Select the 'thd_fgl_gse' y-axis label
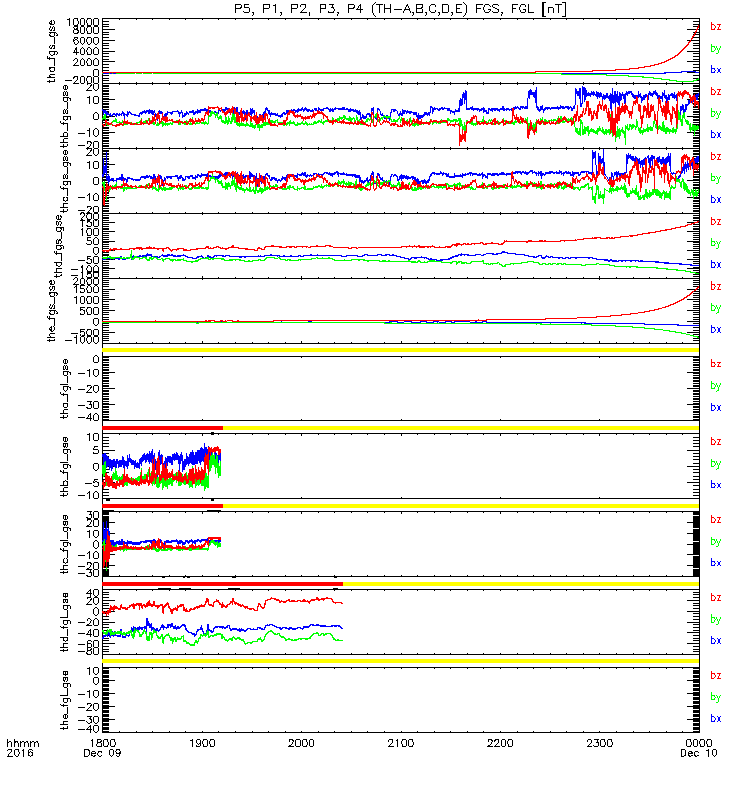This screenshot has height=800, width=750. (x=65, y=622)
